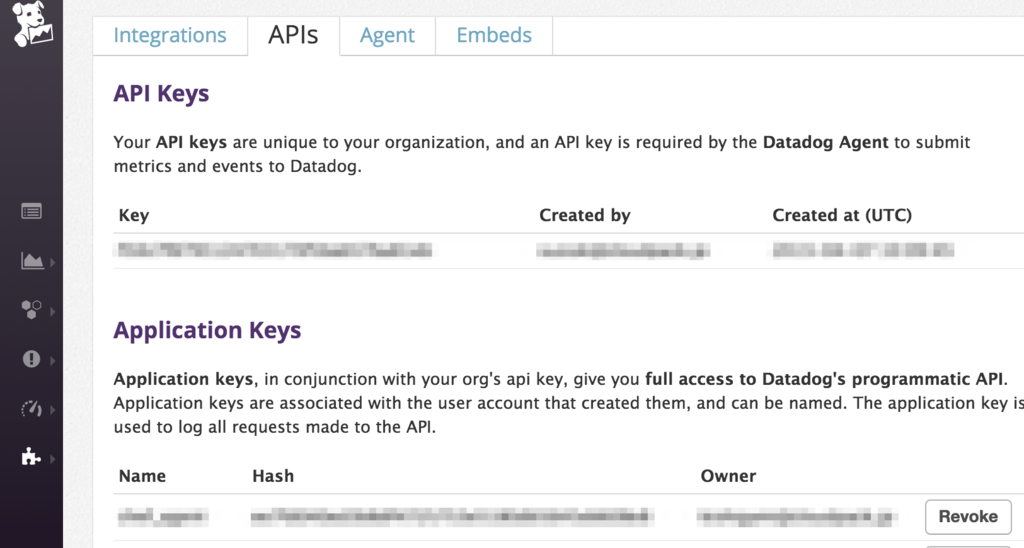
Task: Click the Created at (UTC) column header
Action: click(842, 216)
